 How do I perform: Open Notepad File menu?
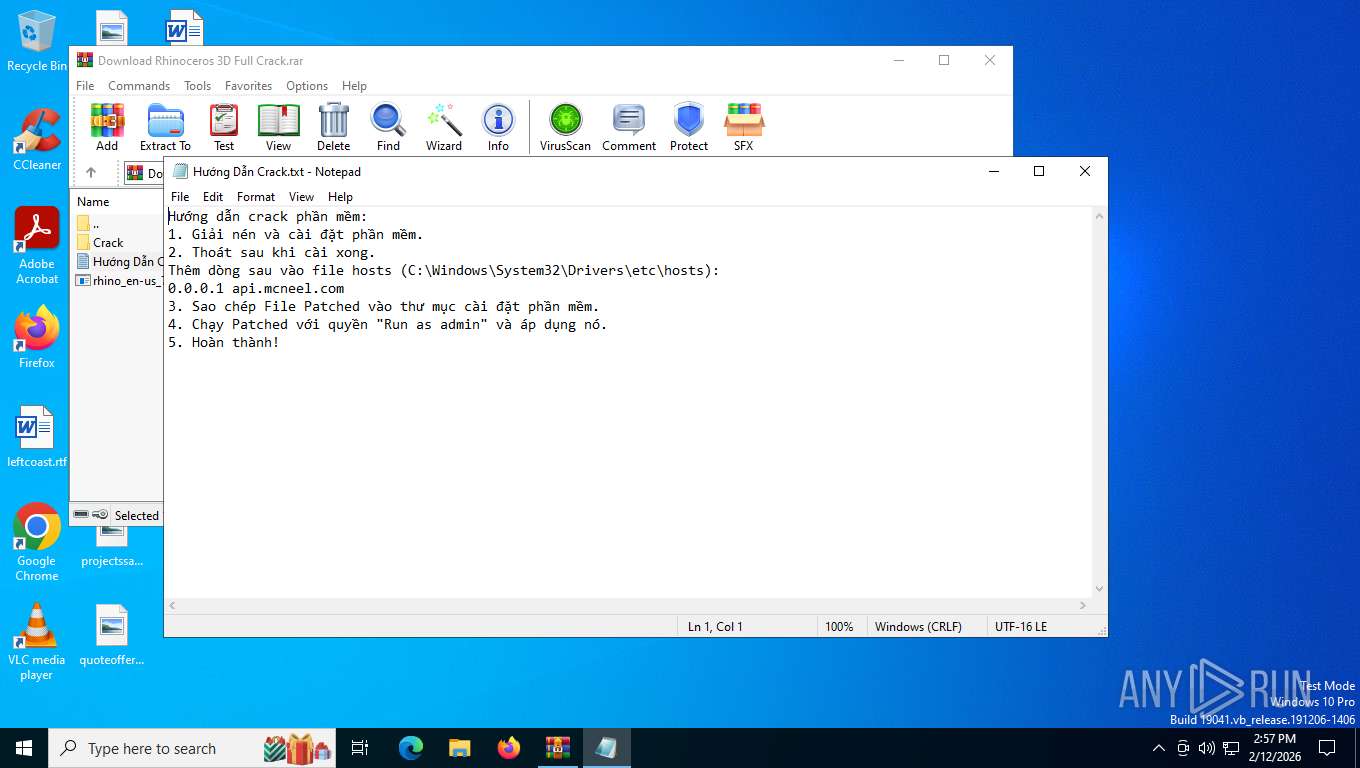180,197
